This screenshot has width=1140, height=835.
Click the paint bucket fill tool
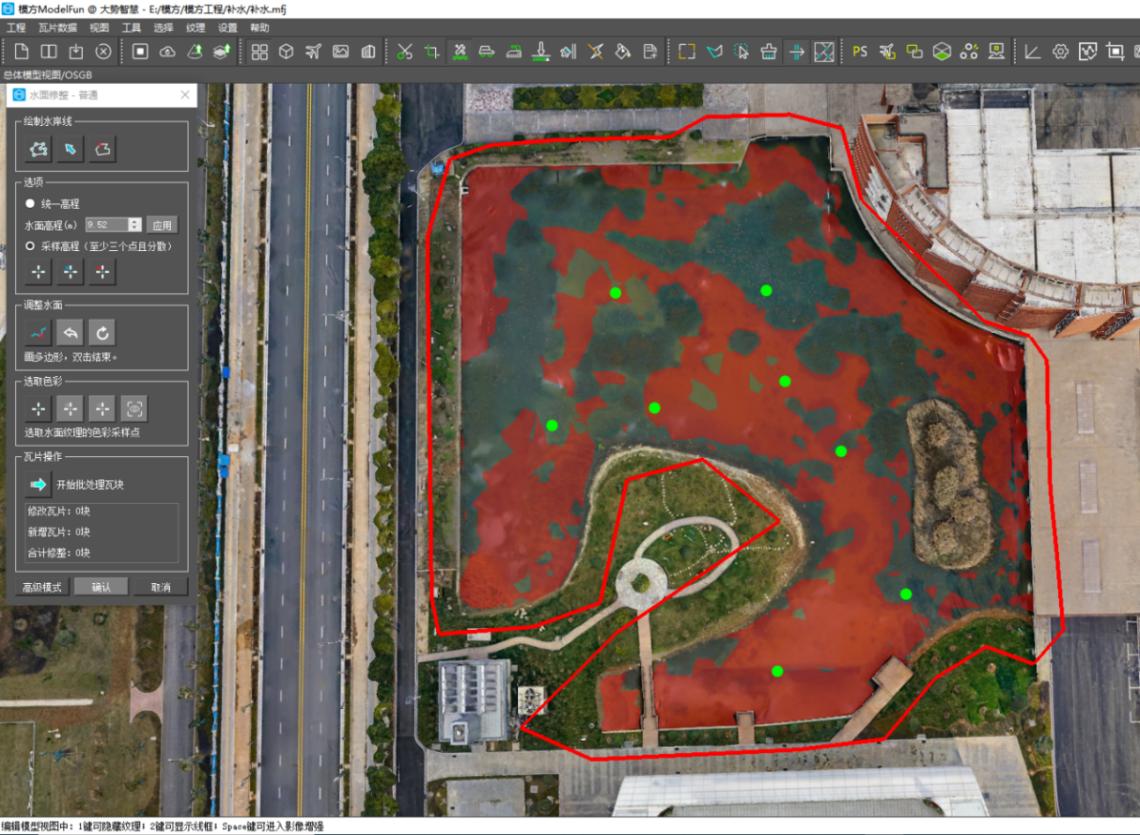(623, 52)
